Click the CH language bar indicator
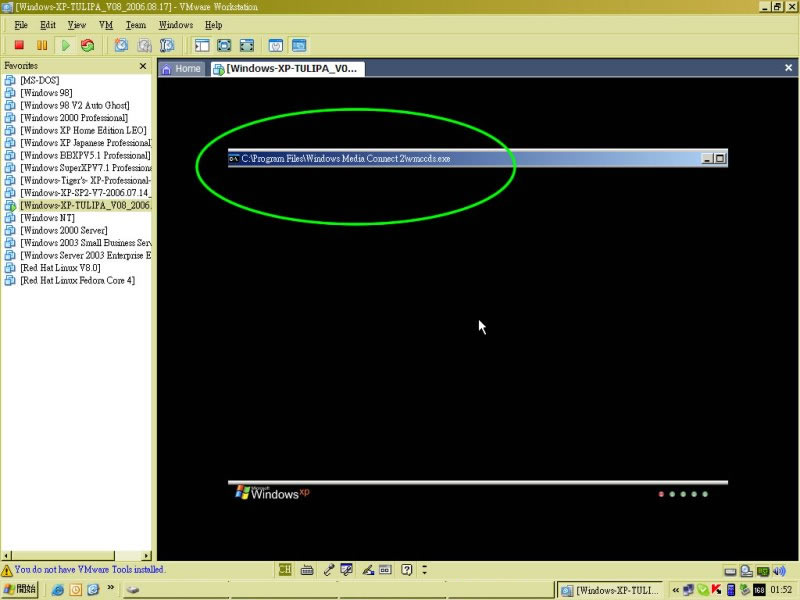Image resolution: width=800 pixels, height=600 pixels. coord(285,569)
